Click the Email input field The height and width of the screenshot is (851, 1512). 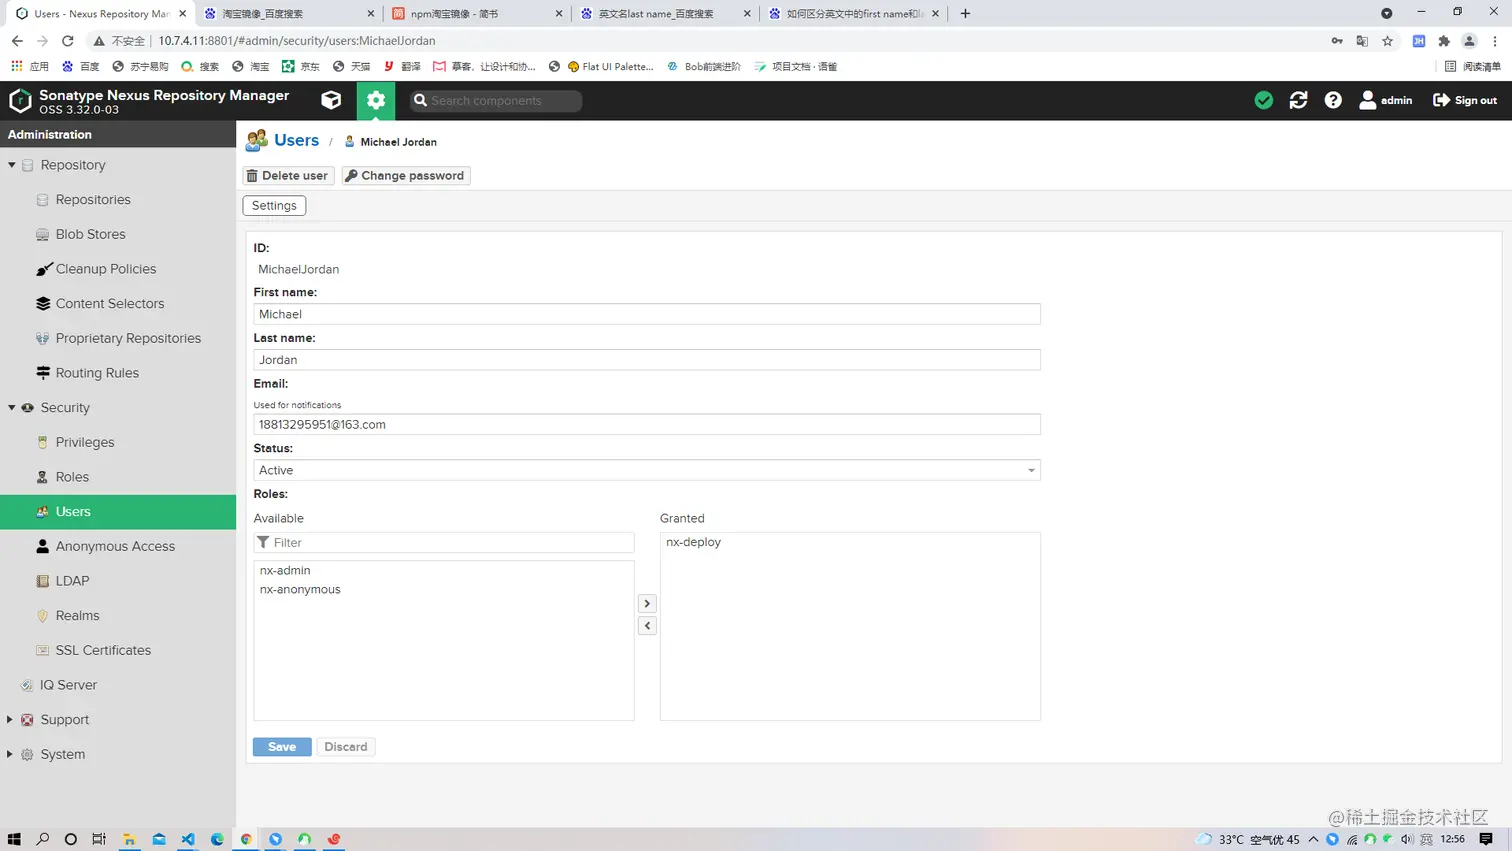coord(647,425)
